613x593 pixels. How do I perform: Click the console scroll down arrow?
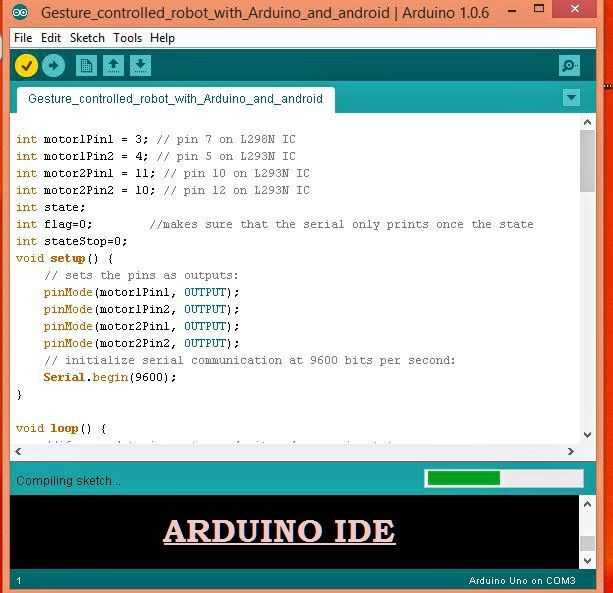[x=587, y=561]
